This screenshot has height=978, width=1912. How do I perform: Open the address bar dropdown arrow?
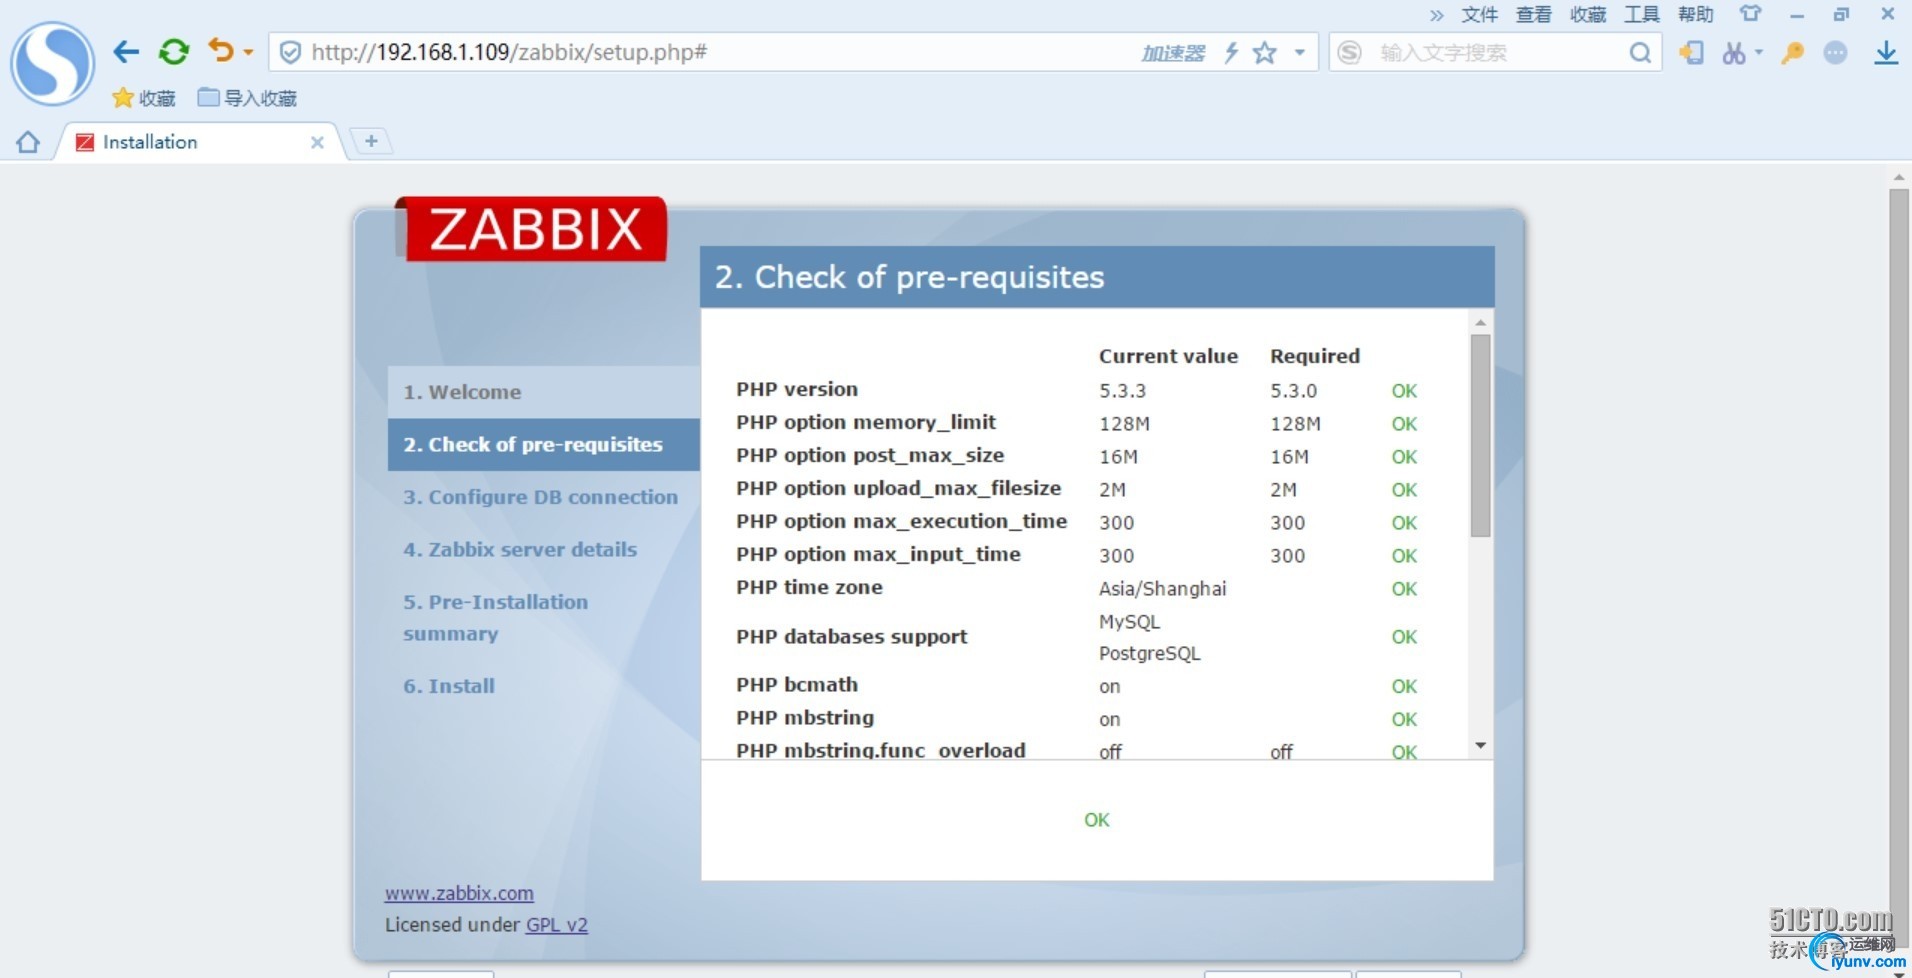click(x=1299, y=52)
